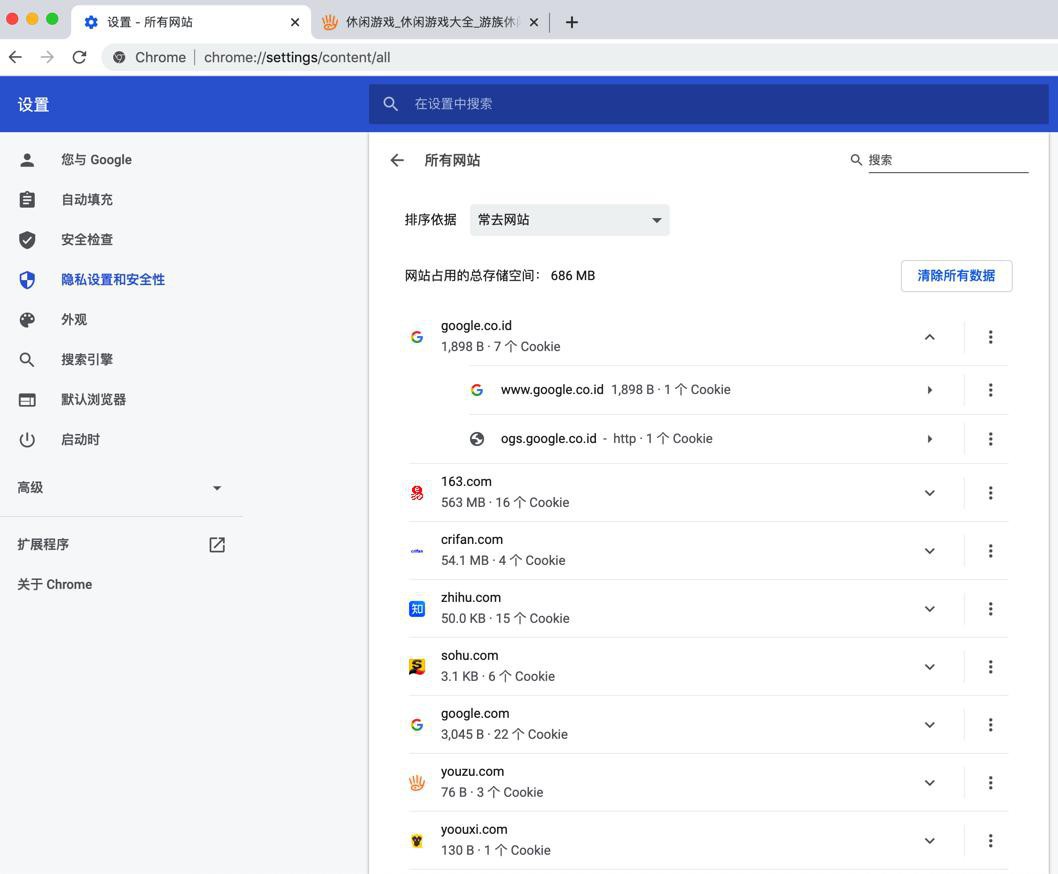
Task: Click the 搜索 field in 所有网站
Action: [947, 160]
